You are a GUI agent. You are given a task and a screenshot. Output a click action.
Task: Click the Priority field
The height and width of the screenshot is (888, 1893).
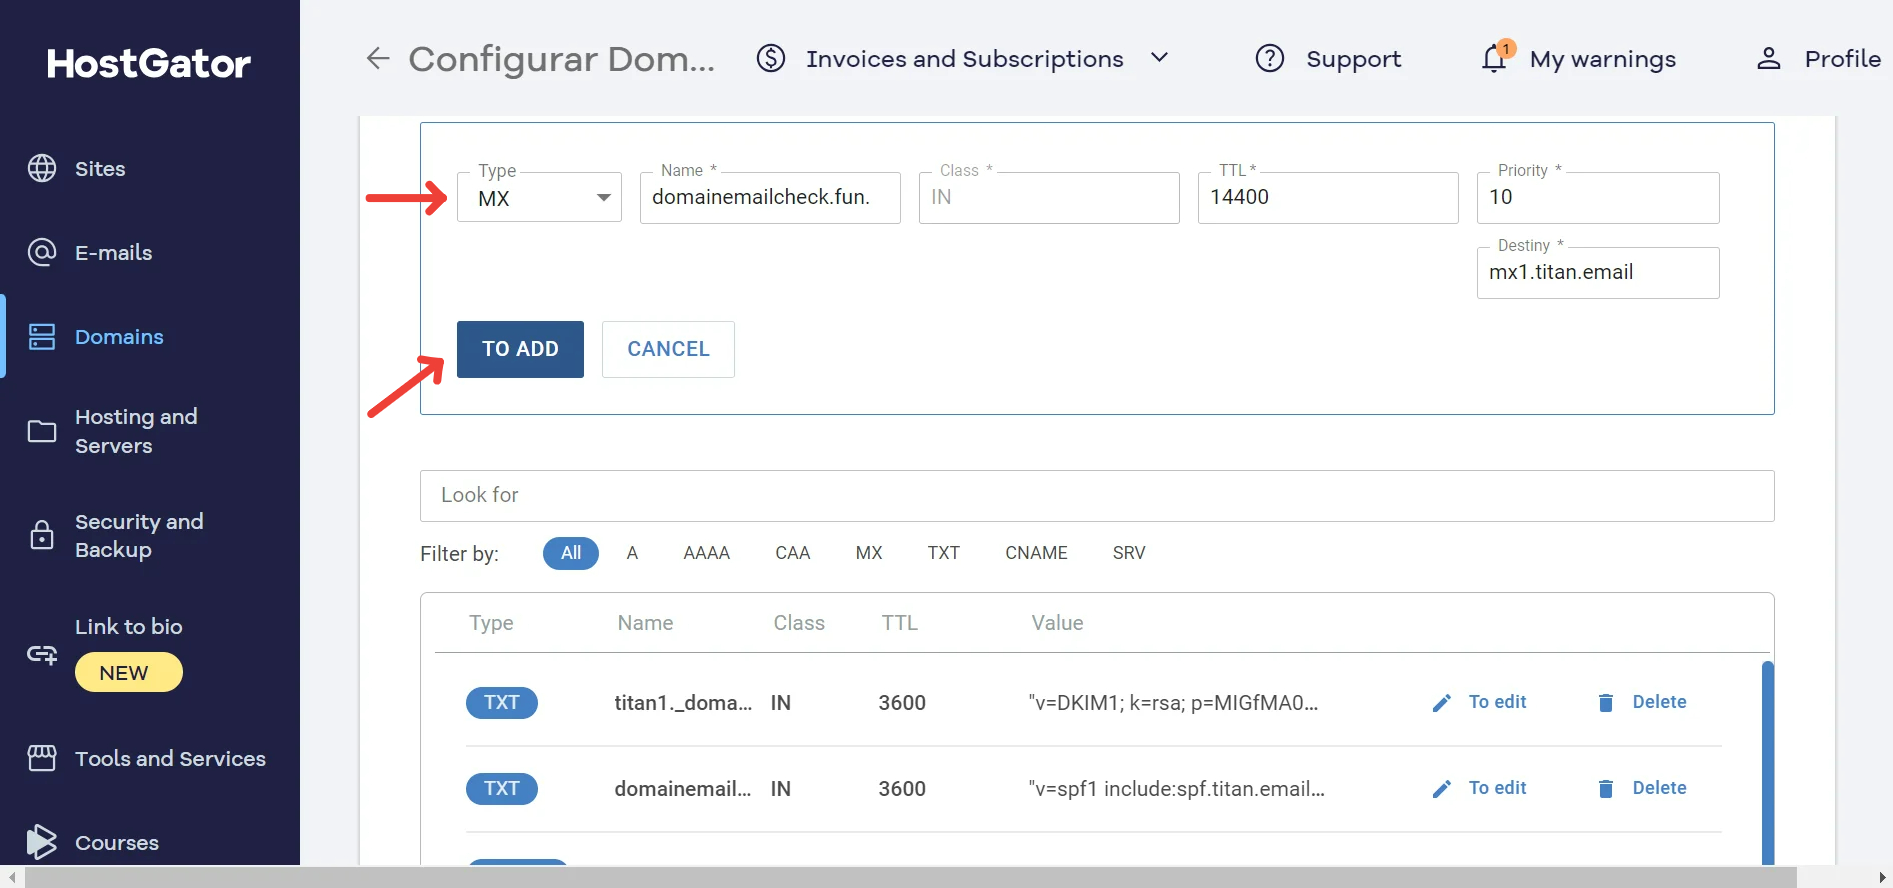1598,197
